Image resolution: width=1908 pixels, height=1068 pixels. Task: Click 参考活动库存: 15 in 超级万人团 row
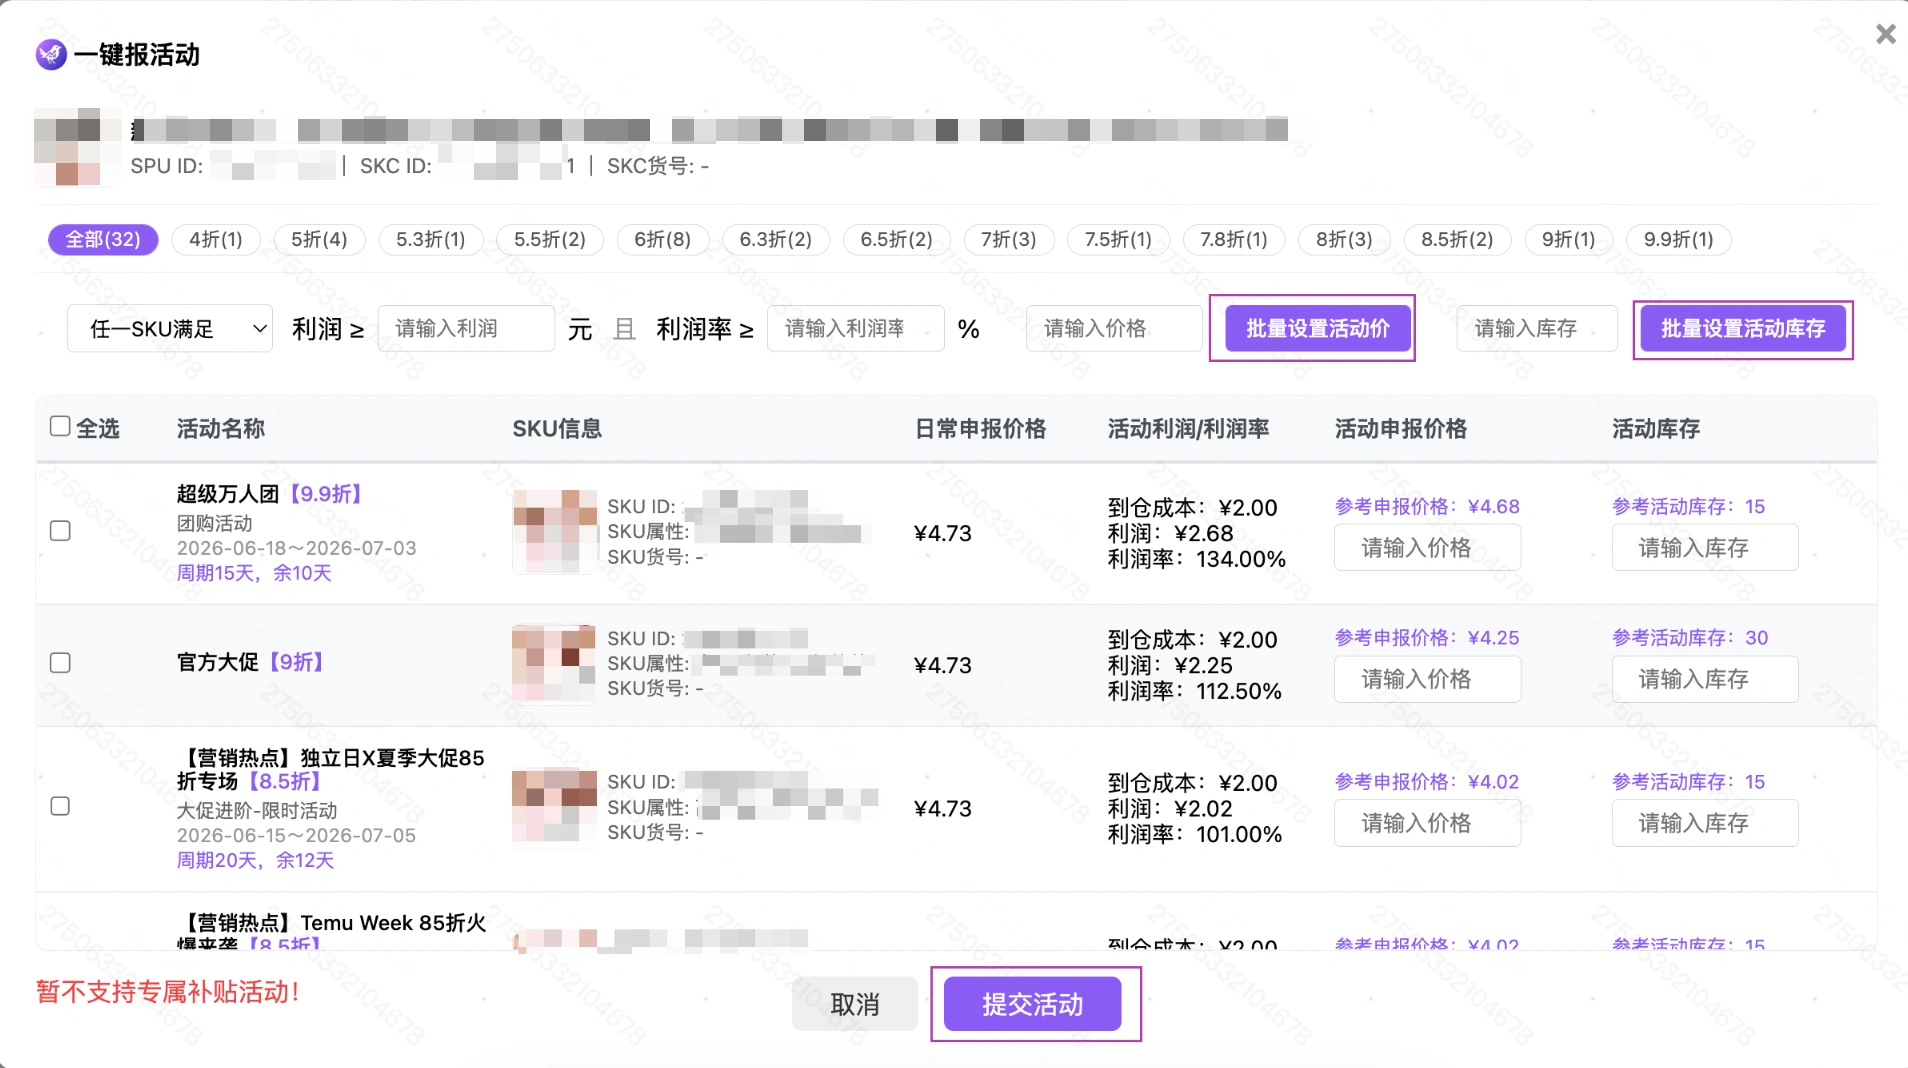coord(1689,507)
